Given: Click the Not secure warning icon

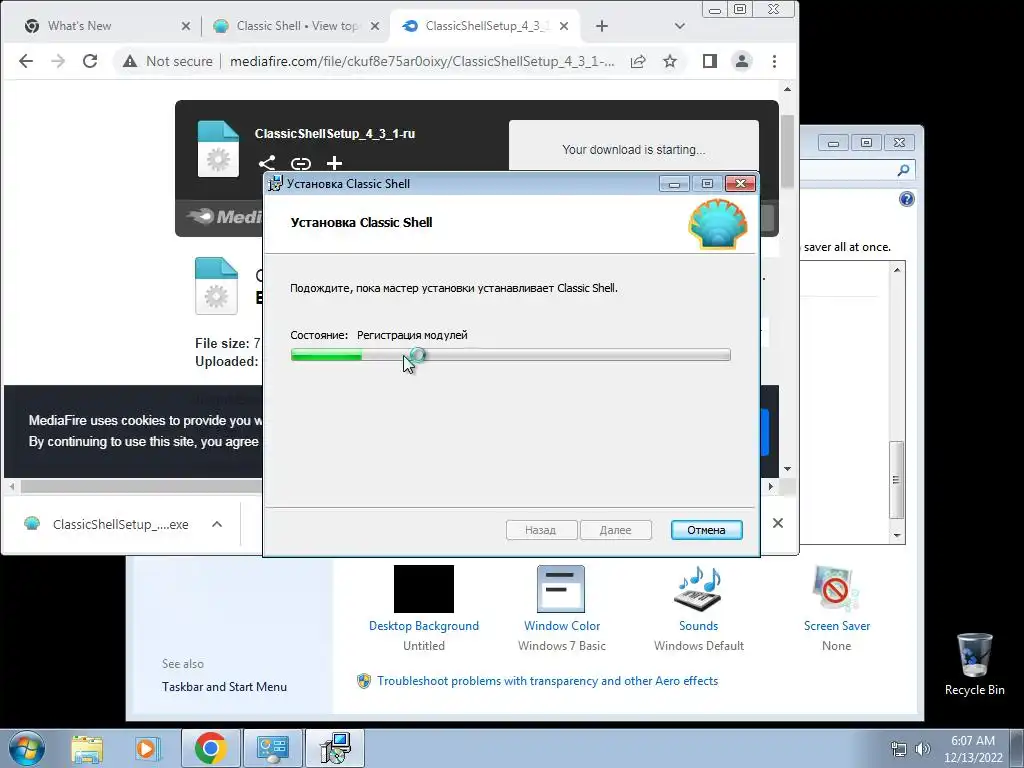Looking at the screenshot, I should pos(130,61).
